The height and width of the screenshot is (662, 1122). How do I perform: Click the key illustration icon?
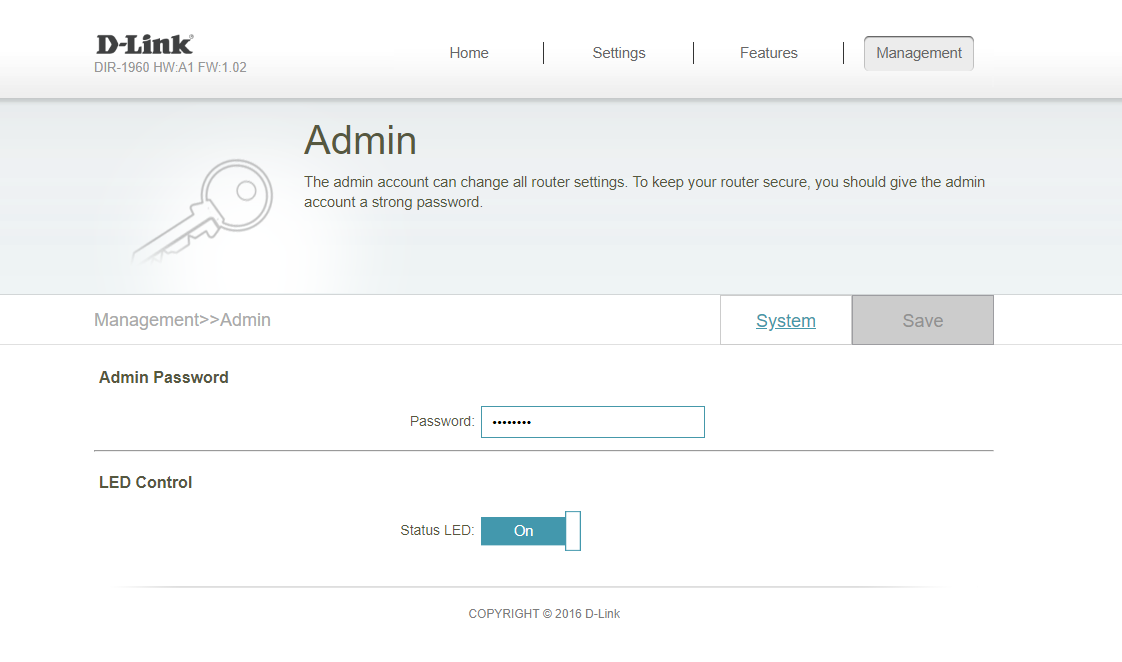[x=203, y=210]
